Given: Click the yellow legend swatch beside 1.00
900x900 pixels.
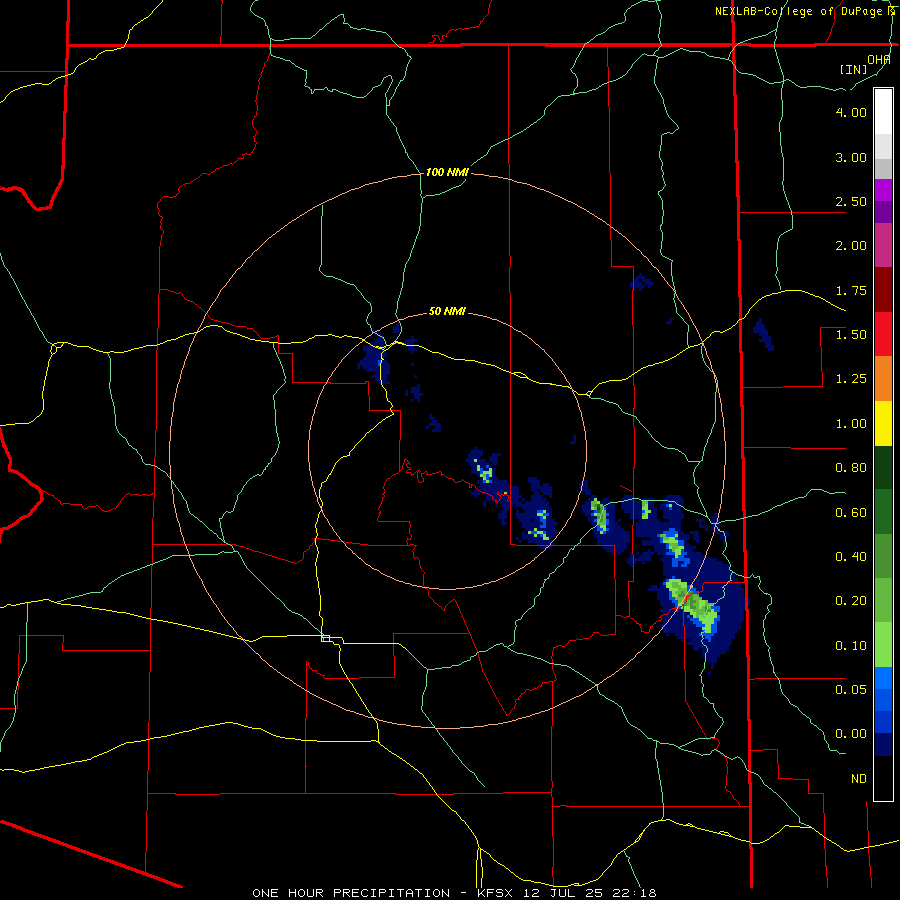Looking at the screenshot, I should pyautogui.click(x=883, y=424).
